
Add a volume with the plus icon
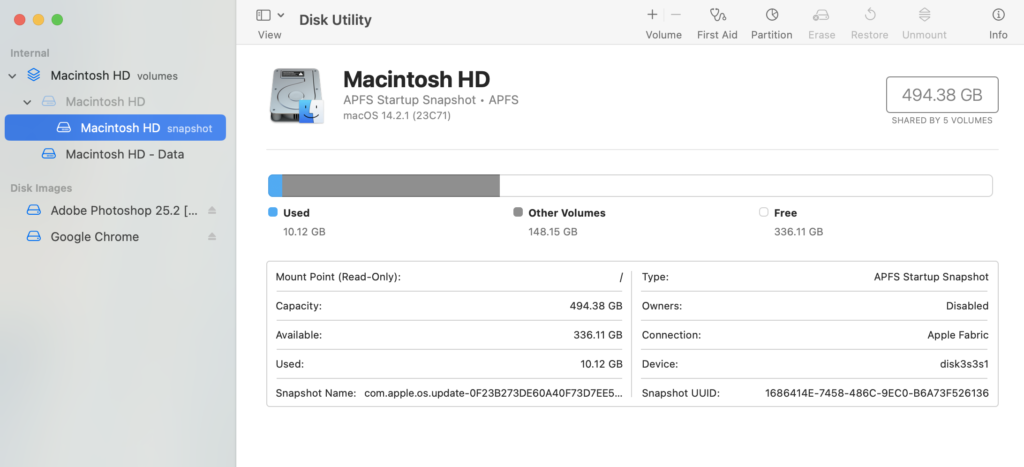652,14
